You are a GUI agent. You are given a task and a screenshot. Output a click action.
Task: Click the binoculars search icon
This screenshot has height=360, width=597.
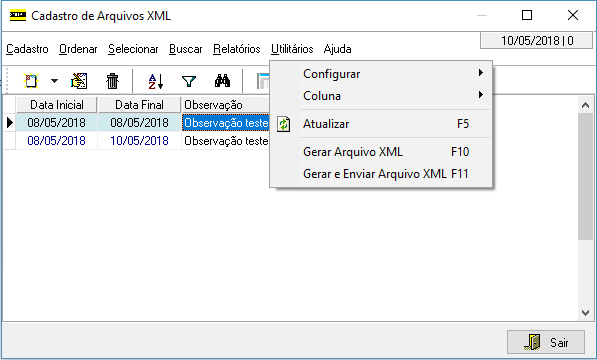click(x=222, y=81)
